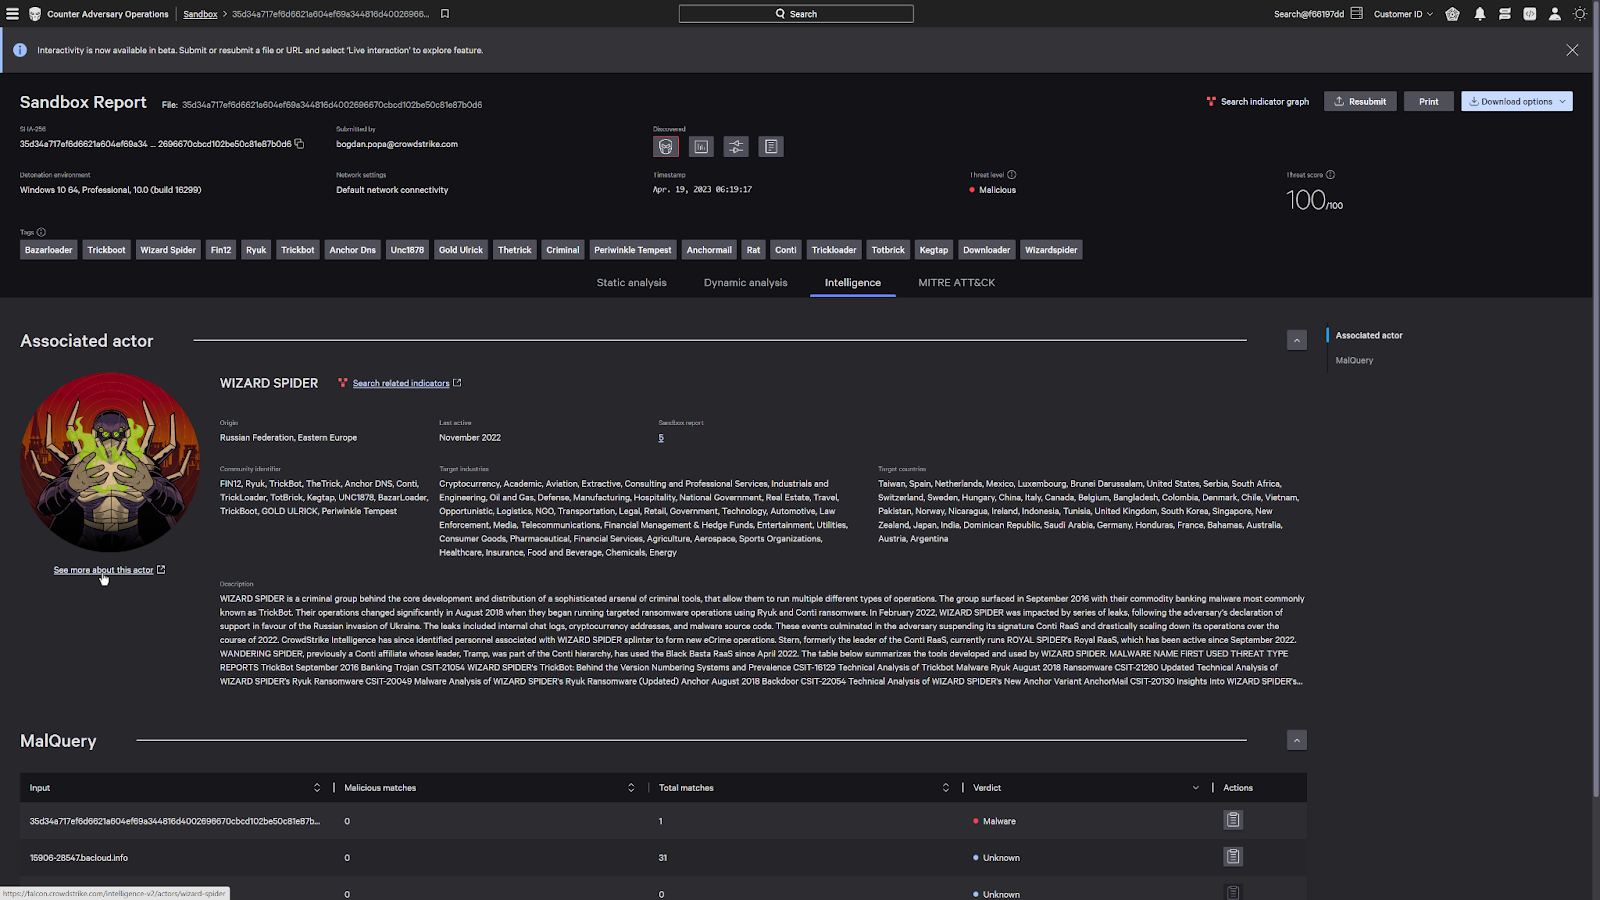
Task: Switch to MITRE ATT&CK tab
Action: tap(956, 283)
